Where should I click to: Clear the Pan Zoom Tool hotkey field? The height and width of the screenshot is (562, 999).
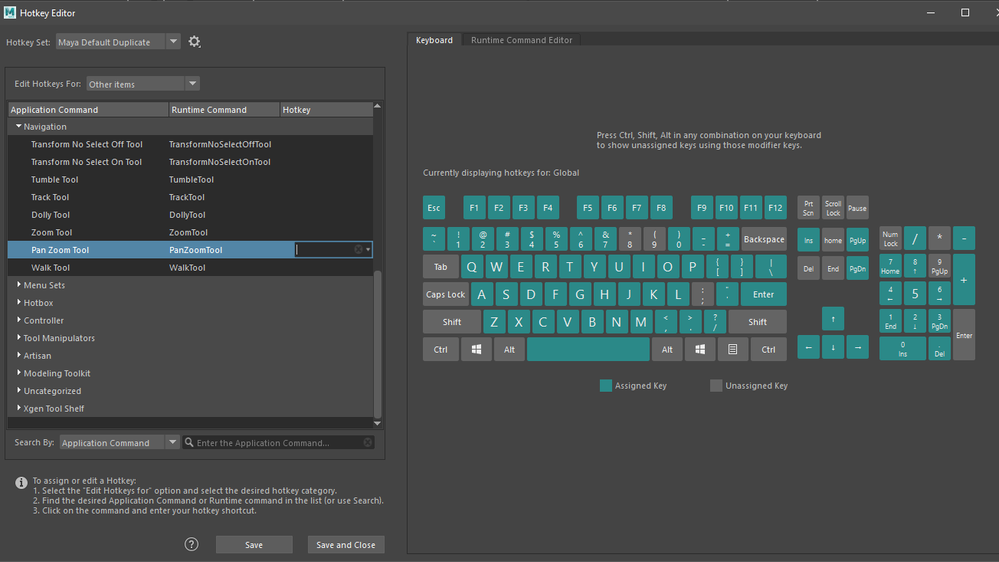click(358, 250)
